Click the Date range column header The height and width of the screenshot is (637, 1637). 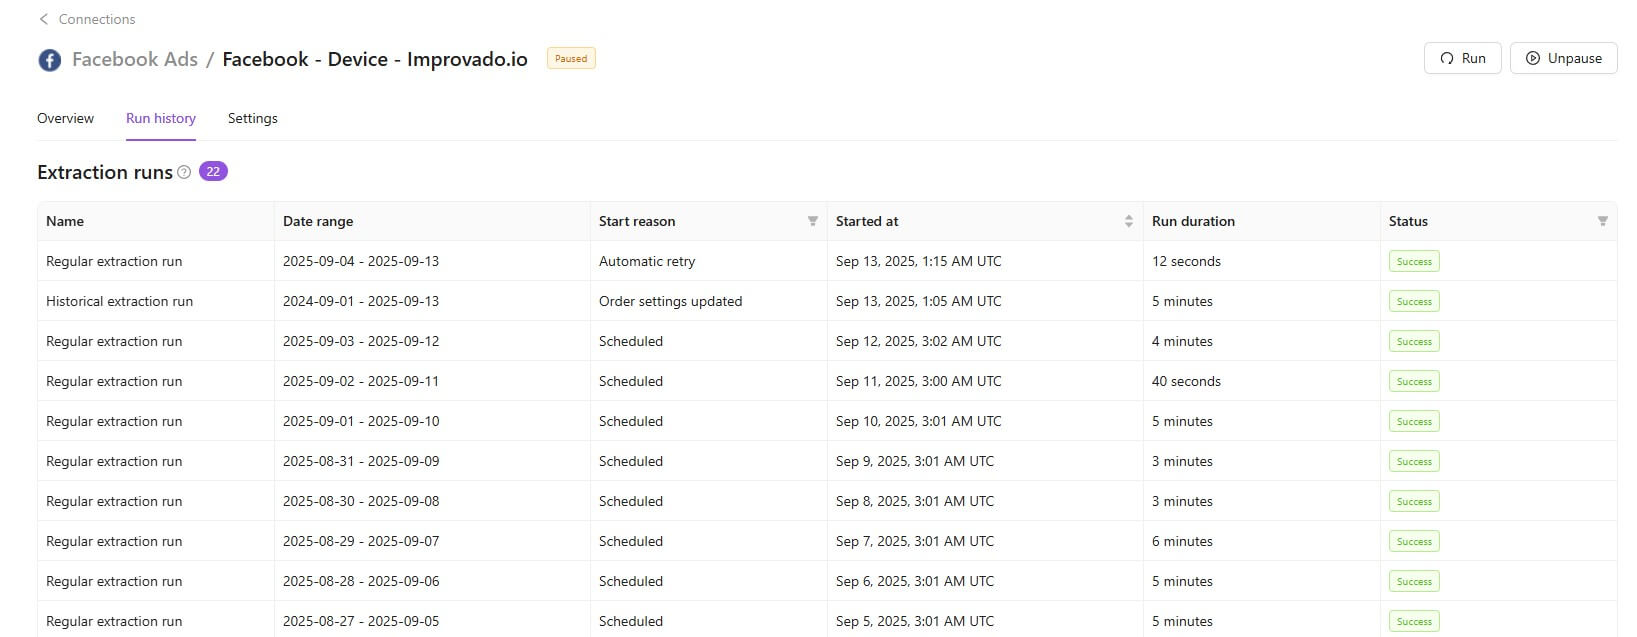[x=318, y=221]
